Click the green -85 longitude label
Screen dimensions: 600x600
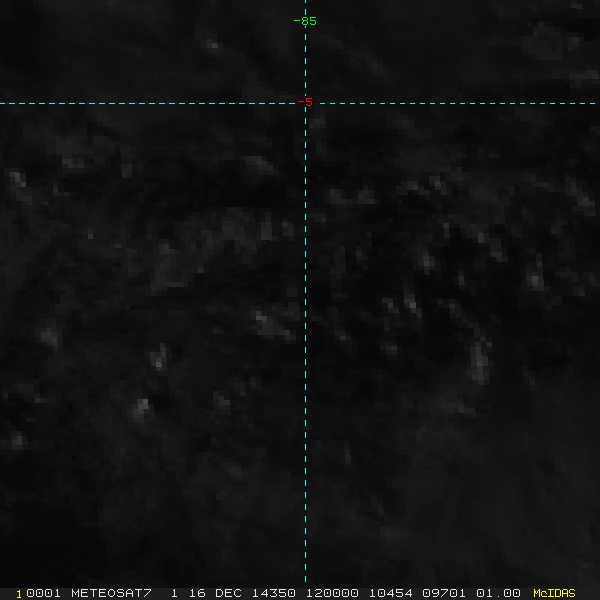tap(305, 21)
